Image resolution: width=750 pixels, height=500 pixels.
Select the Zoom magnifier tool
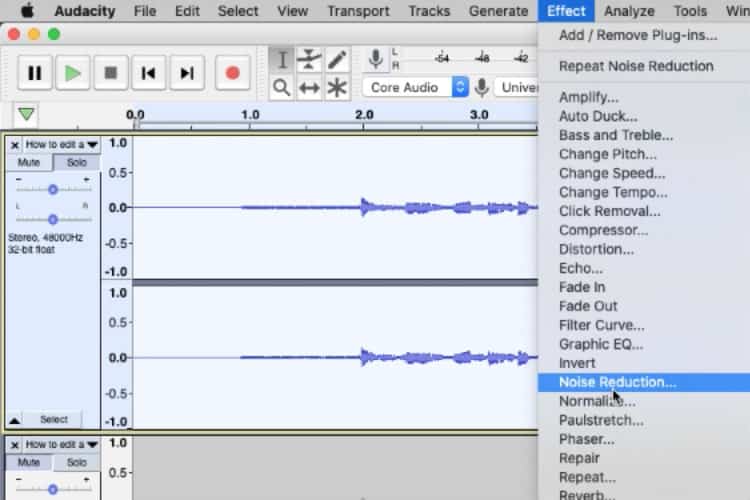[x=282, y=88]
